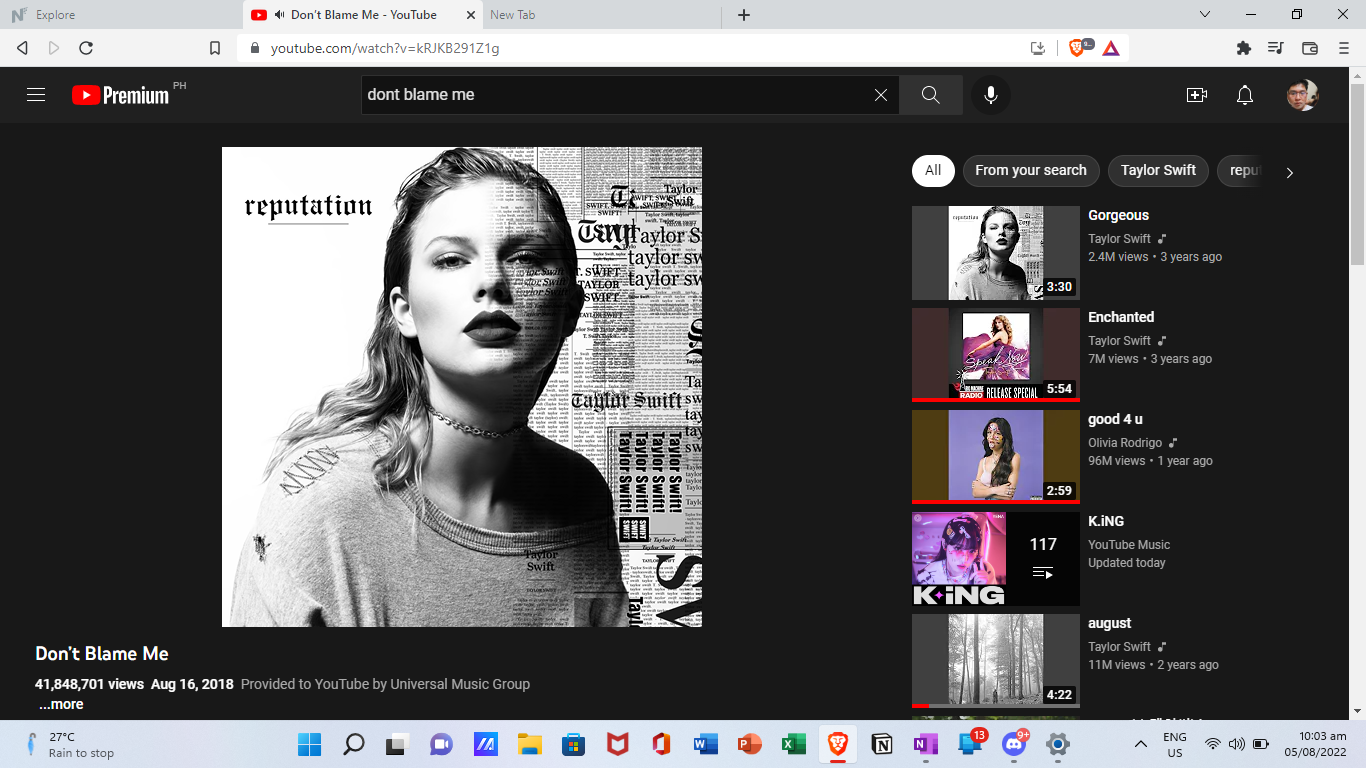Screen dimensions: 1366x768
Task: Mute the Don't Blame Me tab audio
Action: coord(280,15)
